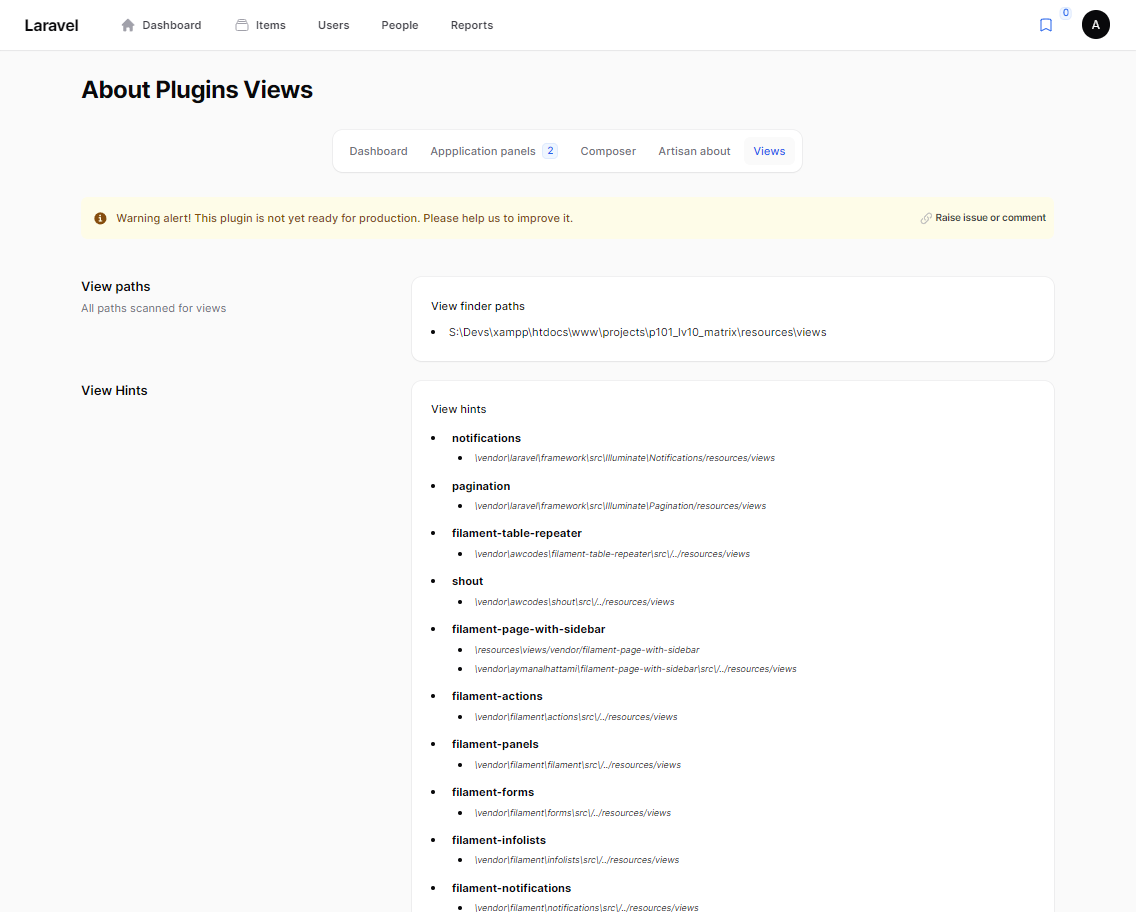Click the filament\forms views path

(572, 813)
